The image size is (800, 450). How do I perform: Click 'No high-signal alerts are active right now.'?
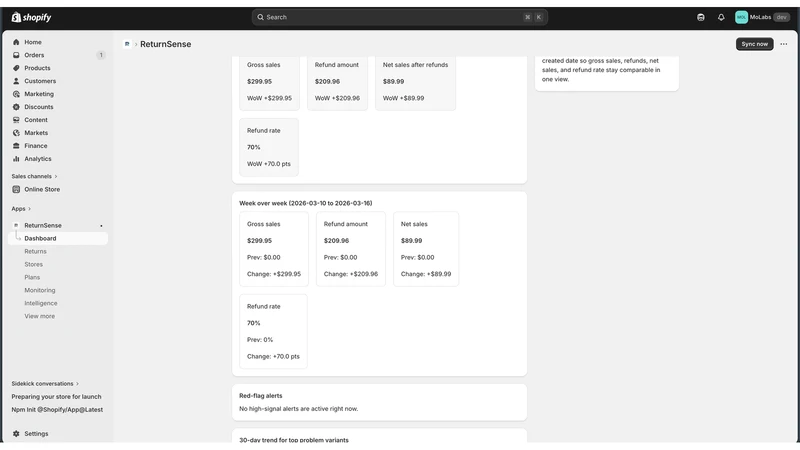(x=298, y=409)
